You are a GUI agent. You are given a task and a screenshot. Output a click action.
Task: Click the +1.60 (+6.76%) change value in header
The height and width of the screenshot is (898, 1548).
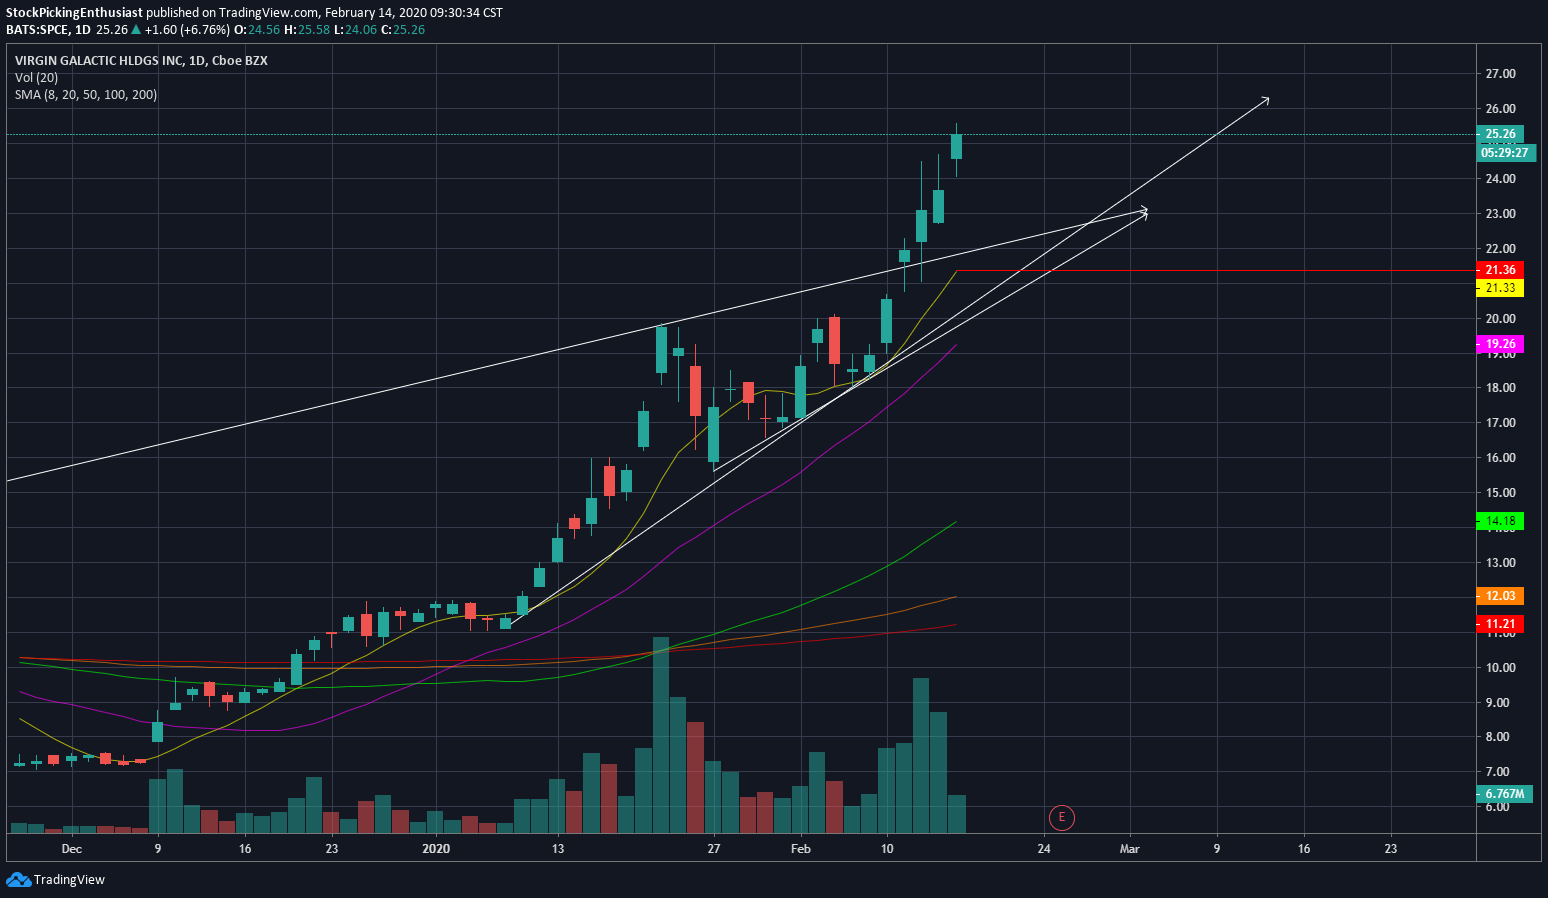tap(188, 30)
